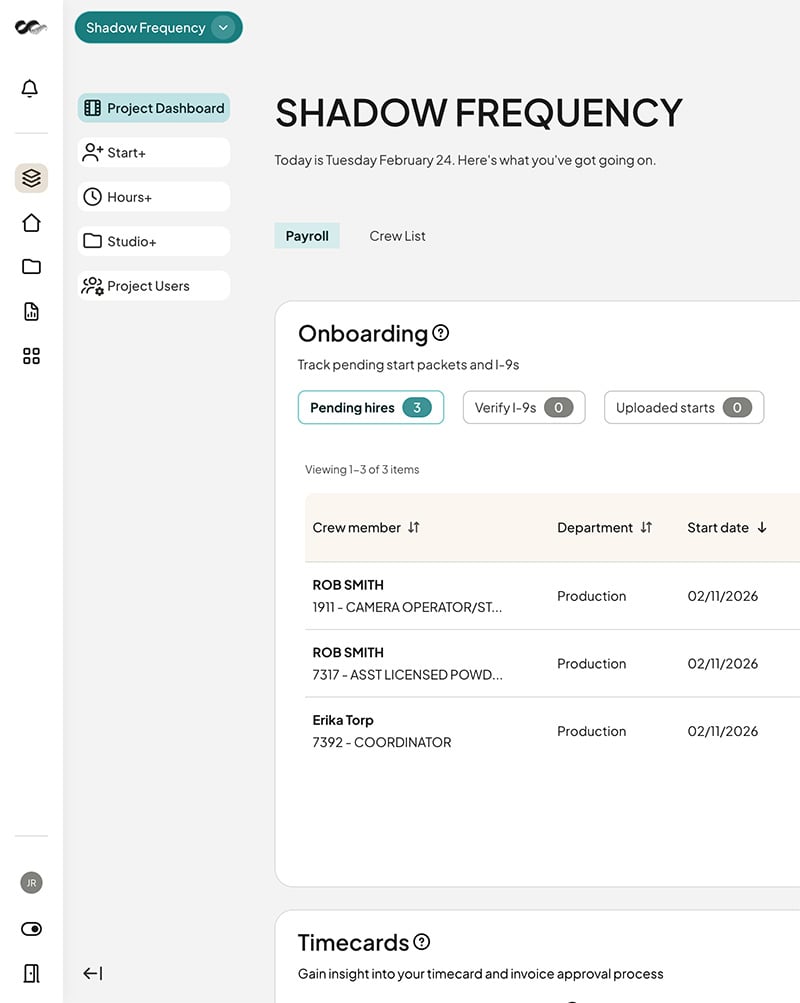Image resolution: width=800 pixels, height=1003 pixels.
Task: Select the Uploaded starts filter
Action: click(x=684, y=407)
